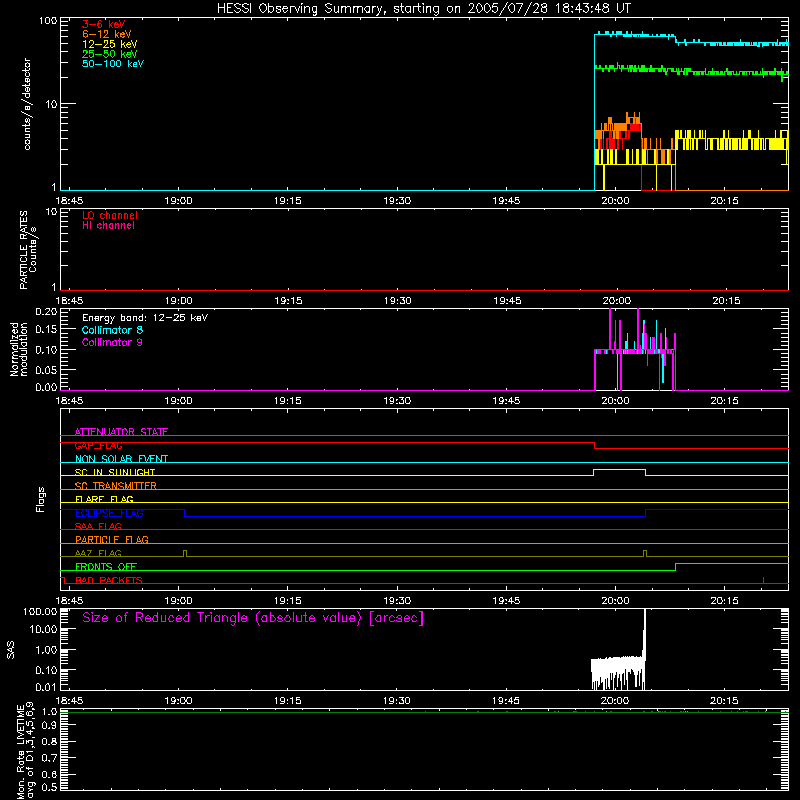This screenshot has height=800, width=800.
Task: Select the FRONTS_OFF flag label
Action: [106, 566]
